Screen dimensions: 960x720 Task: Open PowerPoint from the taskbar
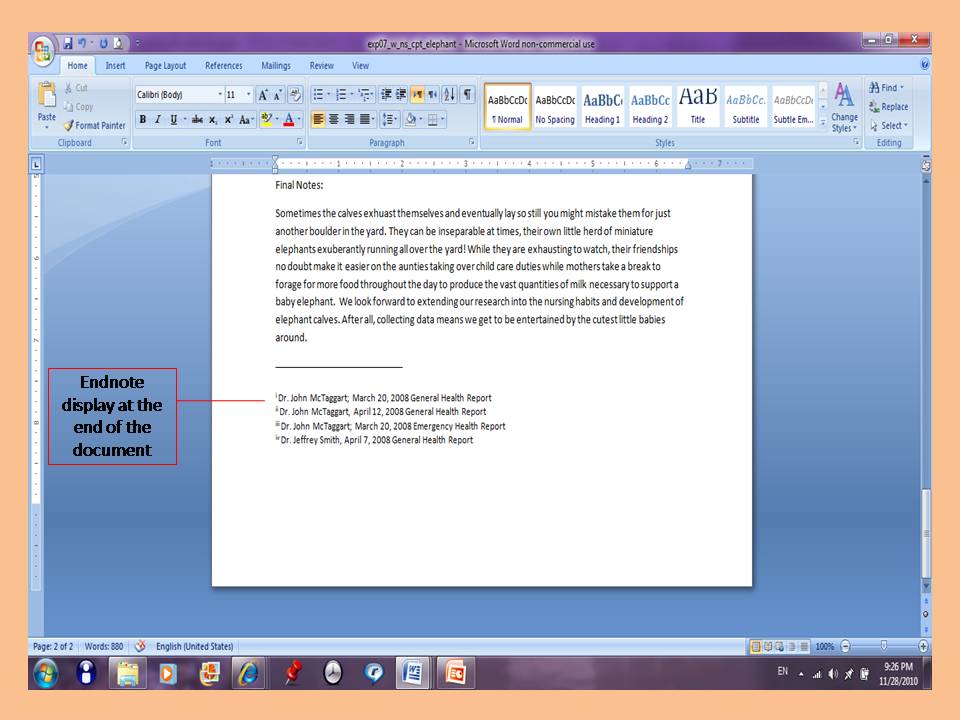[x=454, y=673]
